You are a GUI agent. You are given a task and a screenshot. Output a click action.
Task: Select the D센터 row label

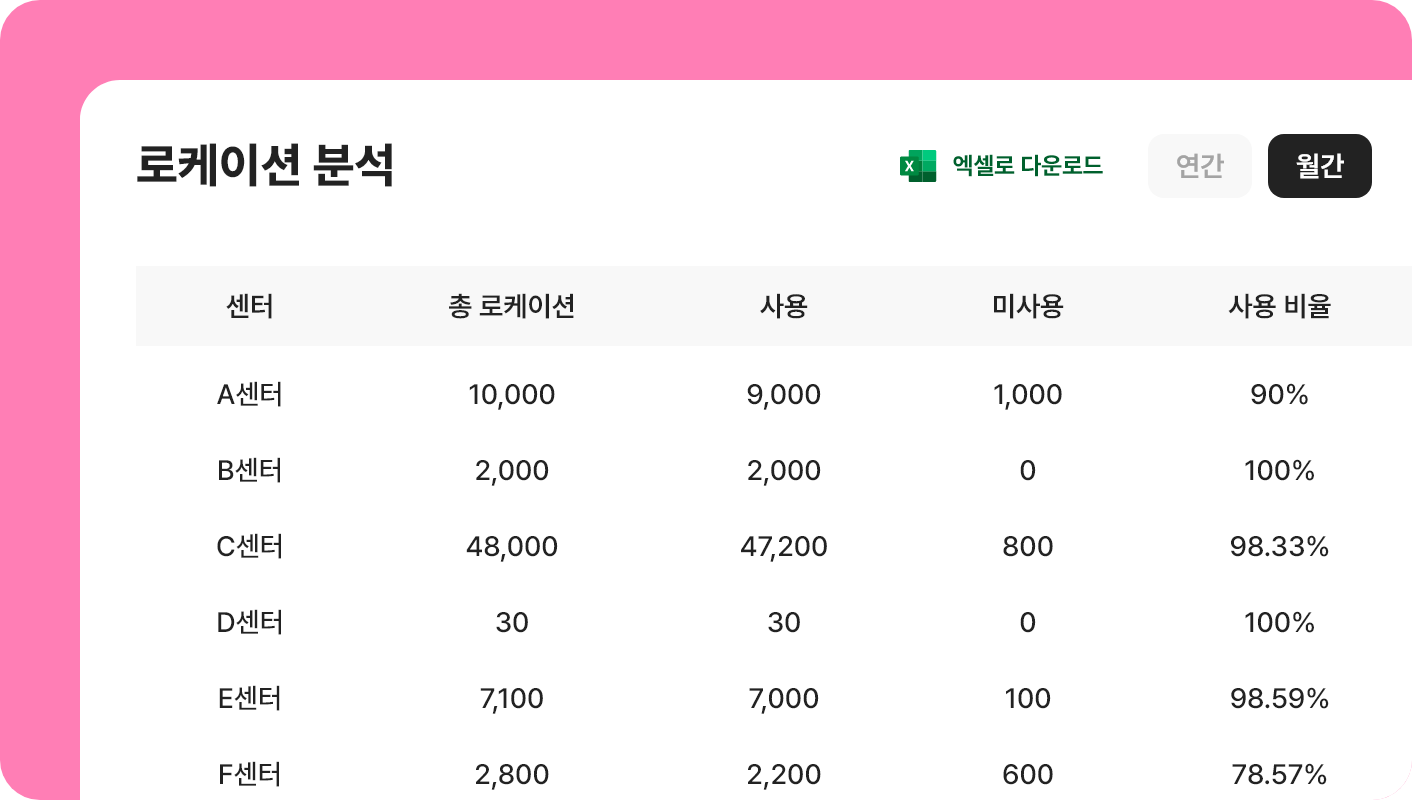pos(250,623)
